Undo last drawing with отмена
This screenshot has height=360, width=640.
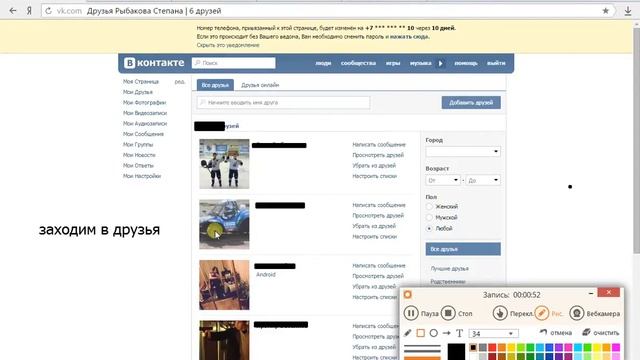[556, 333]
